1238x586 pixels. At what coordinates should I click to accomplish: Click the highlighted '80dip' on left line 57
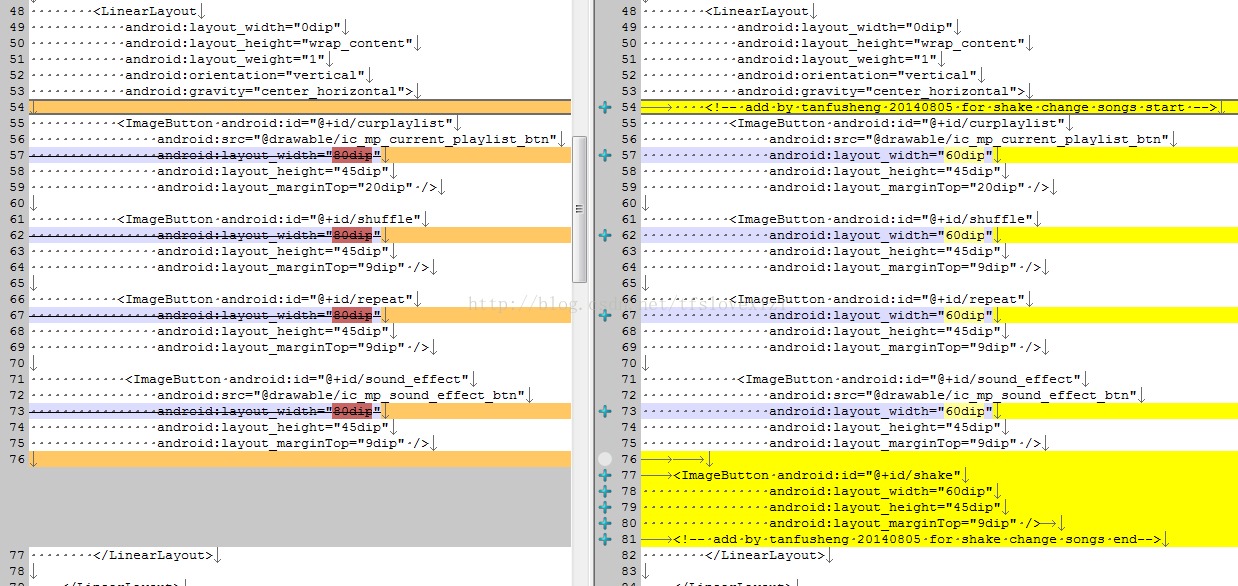(x=352, y=155)
